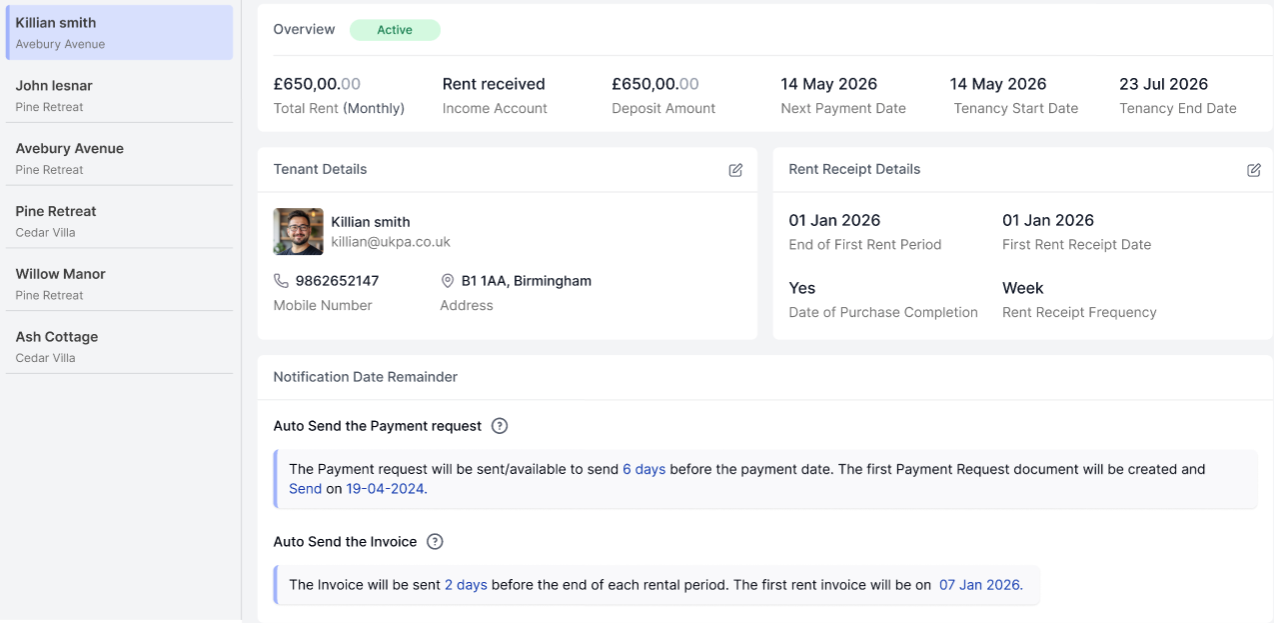Click Killian smith's profile photo
Image resolution: width=1274 pixels, height=623 pixels.
pos(298,232)
